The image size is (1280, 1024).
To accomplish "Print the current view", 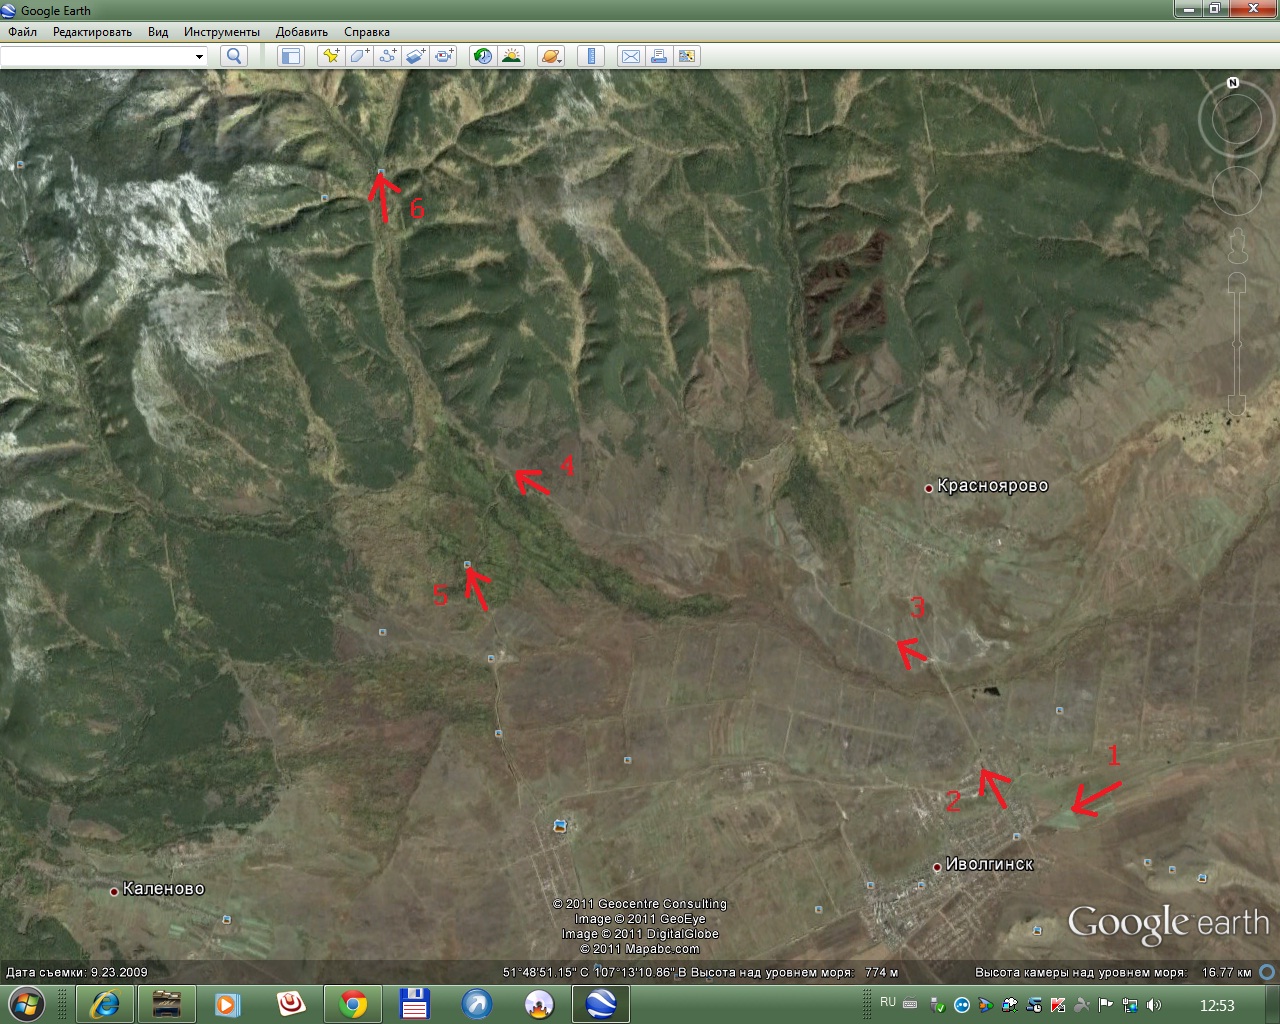I will point(658,56).
